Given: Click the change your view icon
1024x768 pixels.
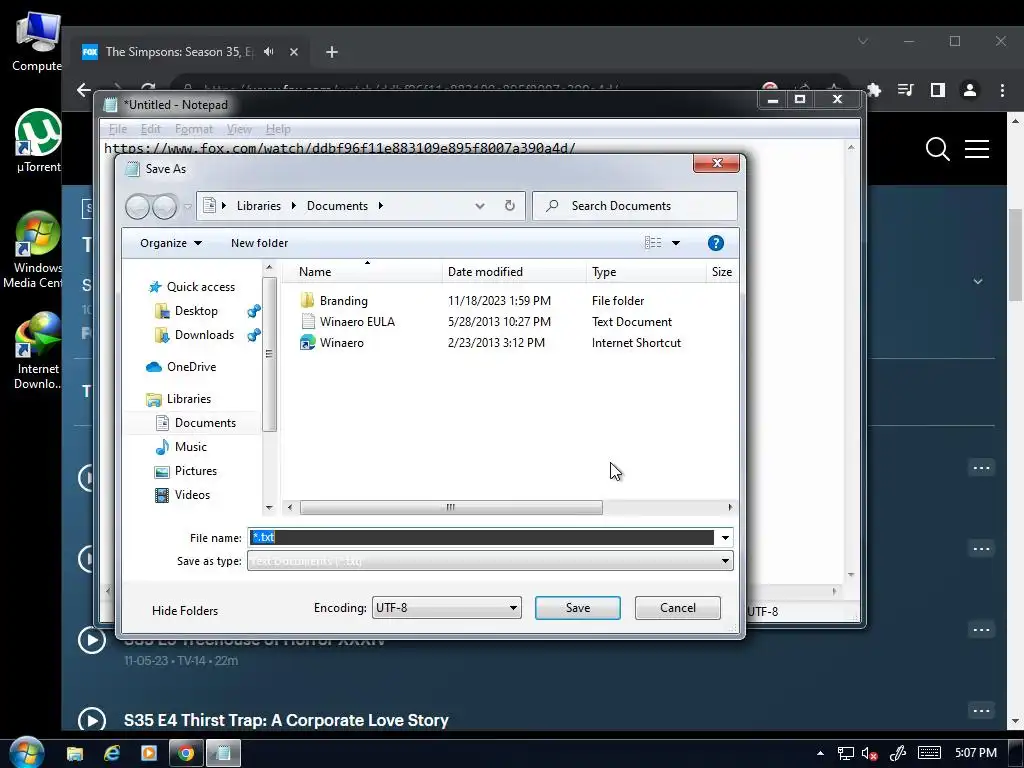Looking at the screenshot, I should tap(653, 243).
